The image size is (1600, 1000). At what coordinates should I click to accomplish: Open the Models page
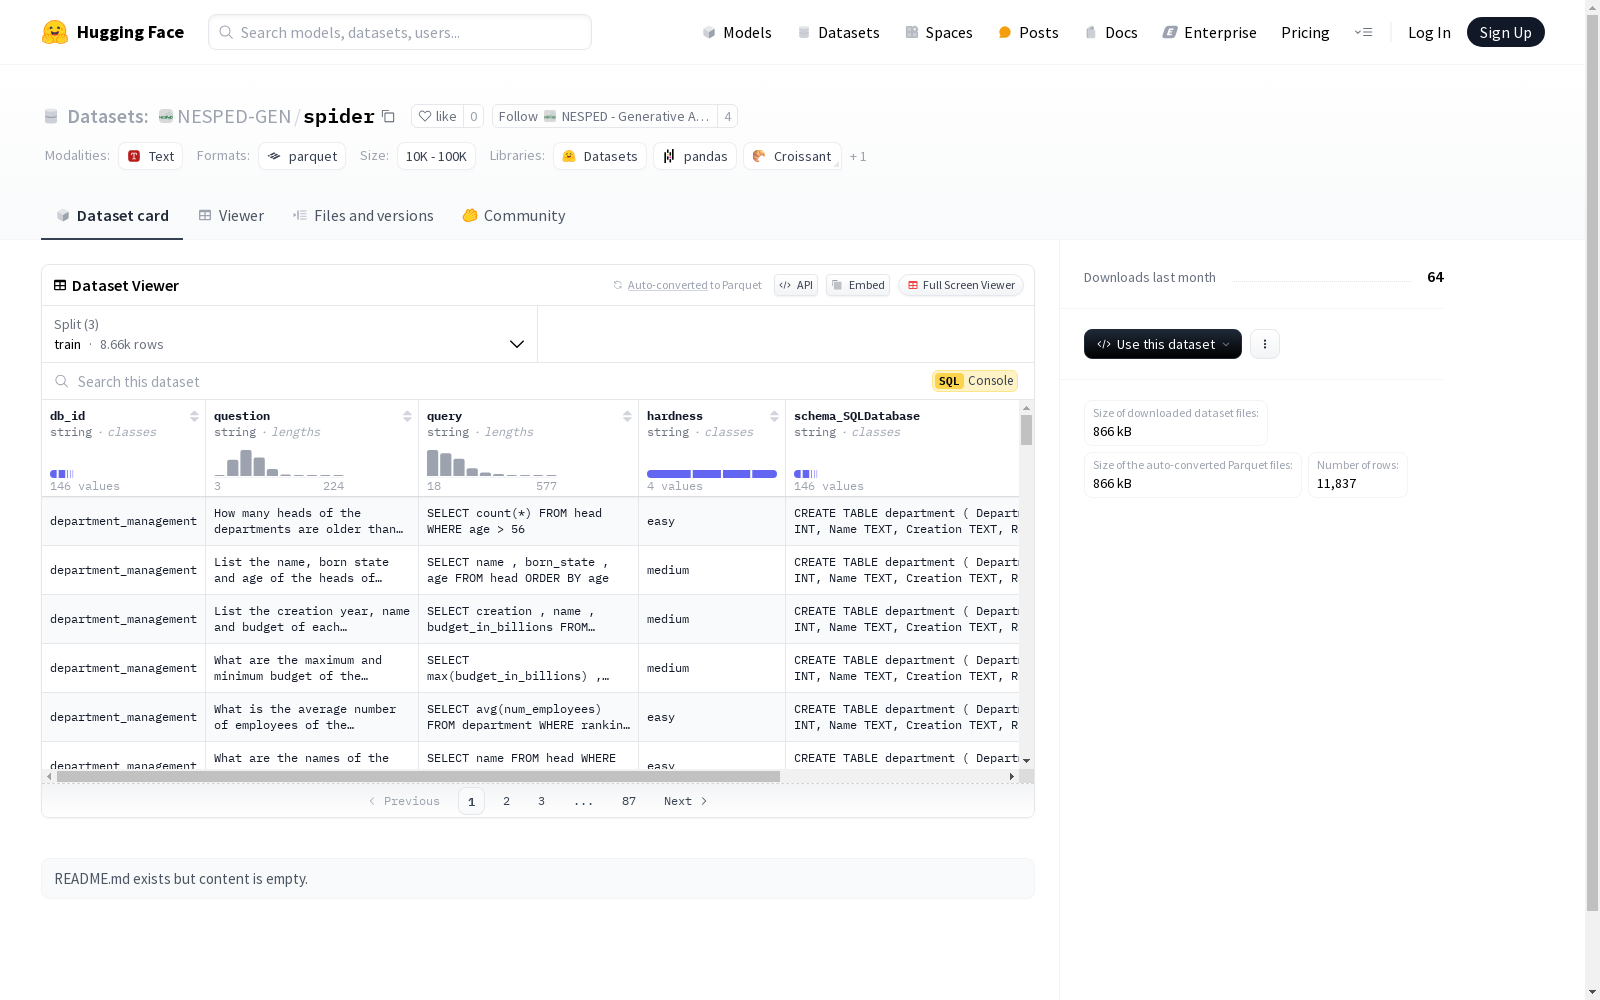(737, 32)
